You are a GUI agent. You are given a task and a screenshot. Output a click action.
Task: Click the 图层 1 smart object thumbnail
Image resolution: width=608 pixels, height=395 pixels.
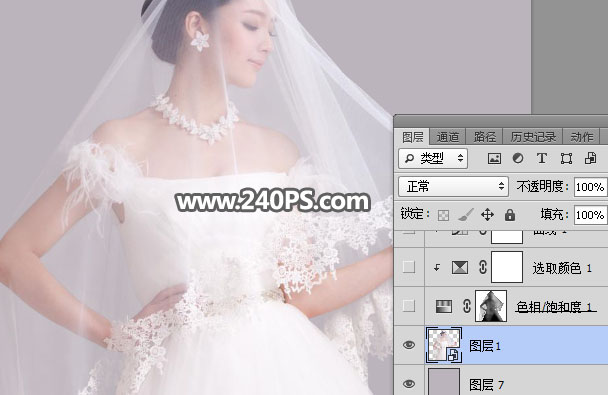click(x=444, y=345)
